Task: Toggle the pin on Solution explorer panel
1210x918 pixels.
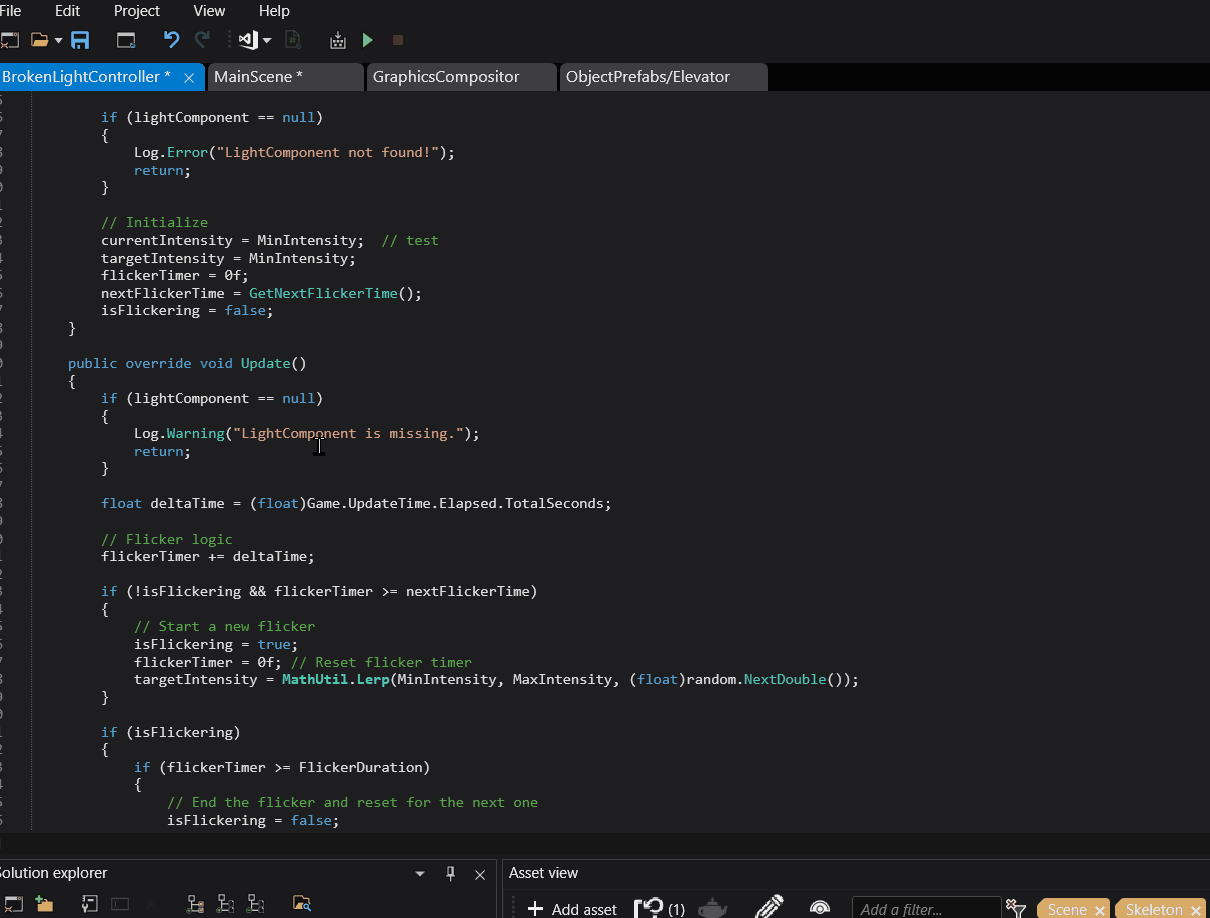Action: pos(450,873)
